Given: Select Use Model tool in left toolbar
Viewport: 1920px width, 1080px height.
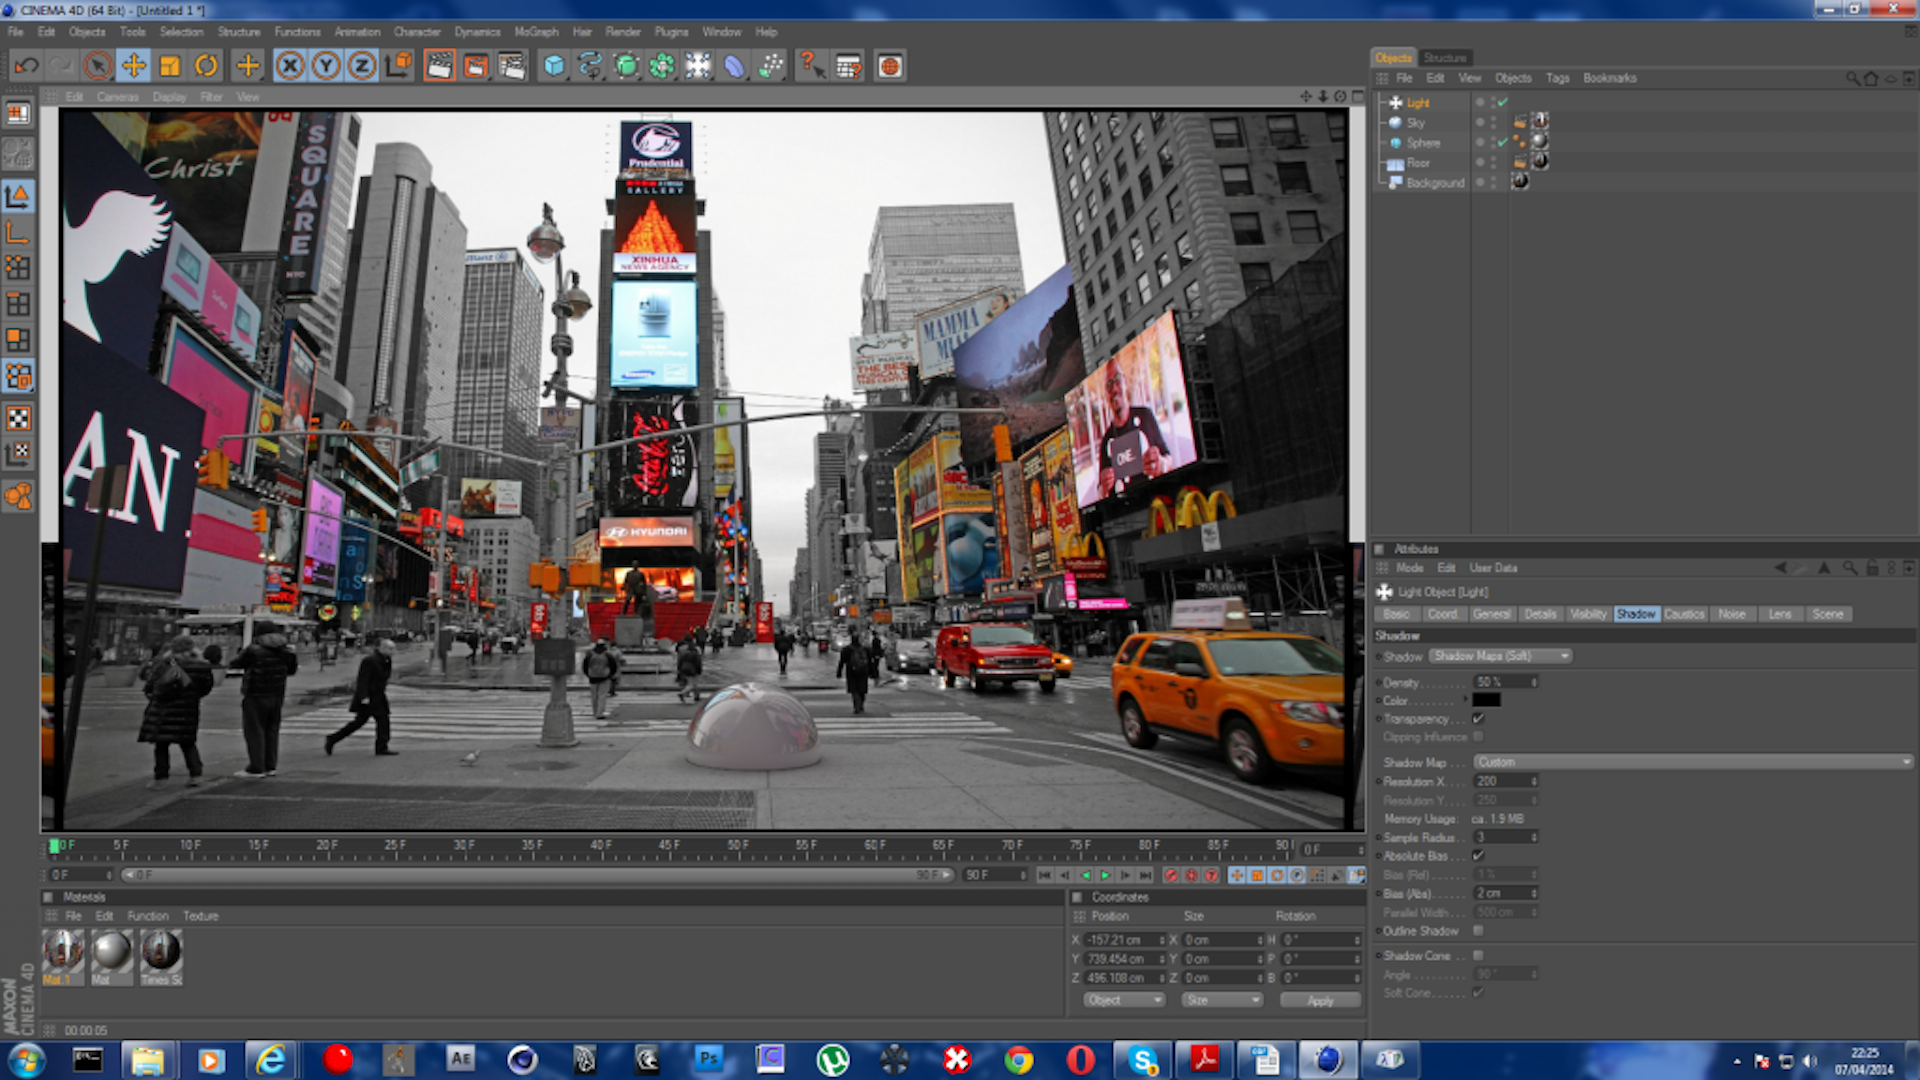Looking at the screenshot, I should (x=18, y=195).
